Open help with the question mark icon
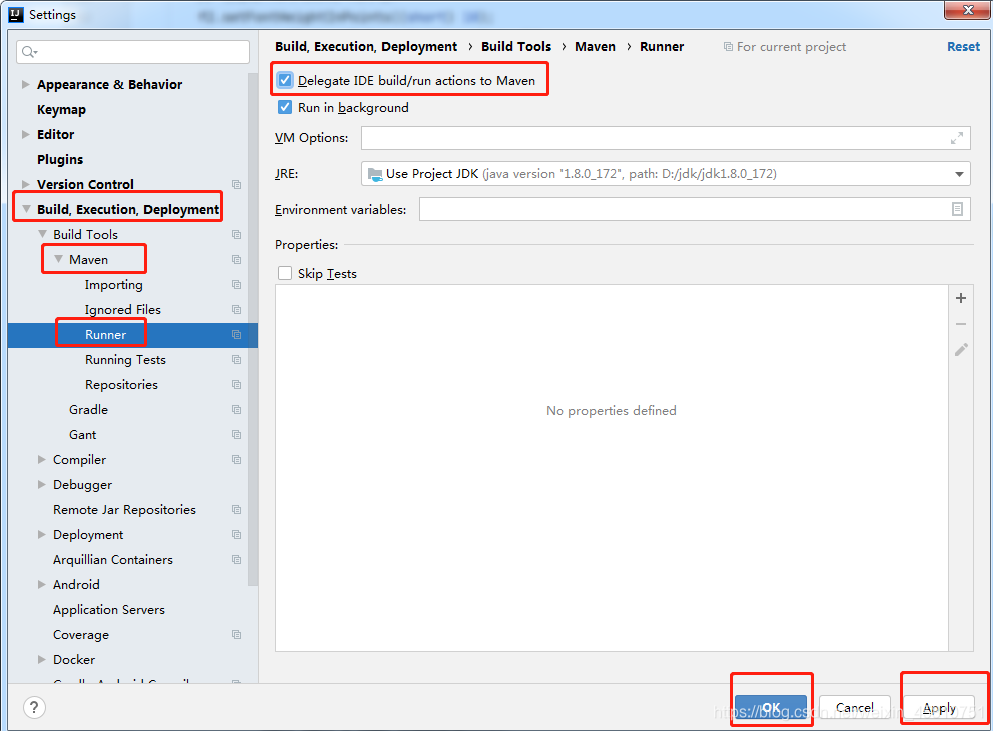The width and height of the screenshot is (993, 731). point(34,707)
